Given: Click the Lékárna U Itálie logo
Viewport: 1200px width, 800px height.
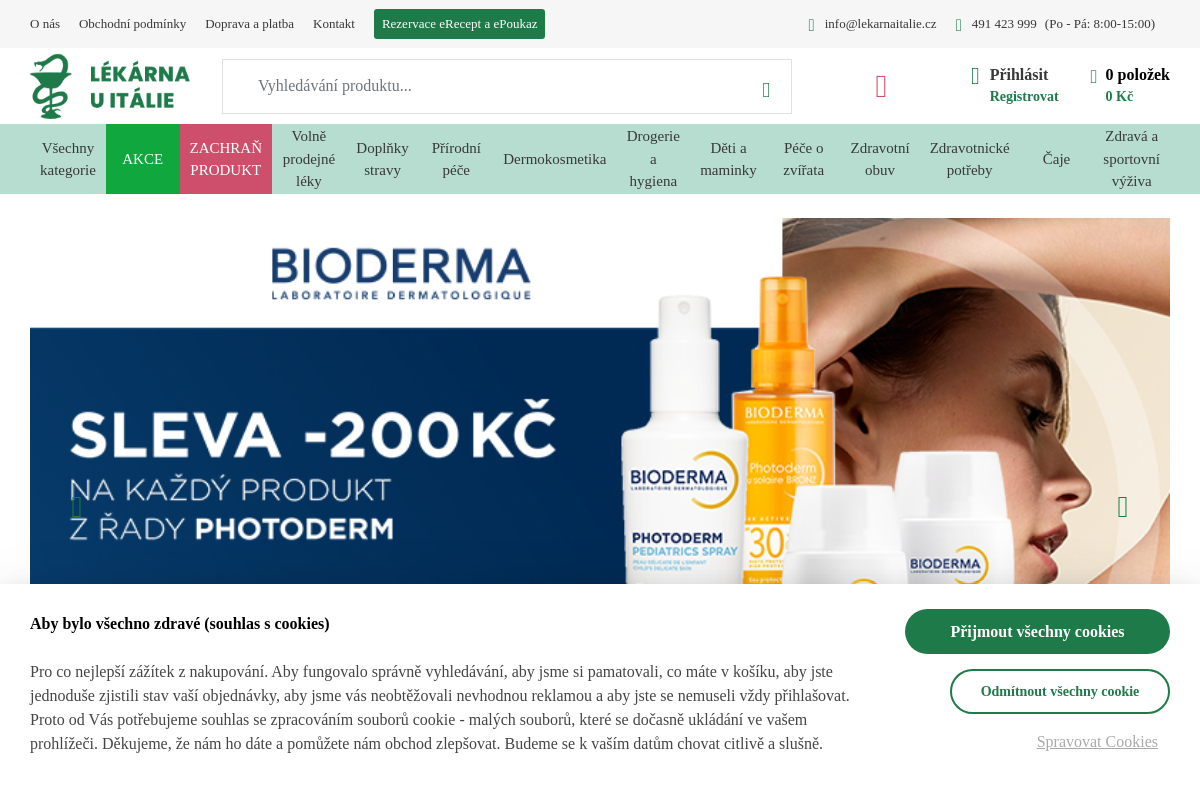Looking at the screenshot, I should [110, 86].
